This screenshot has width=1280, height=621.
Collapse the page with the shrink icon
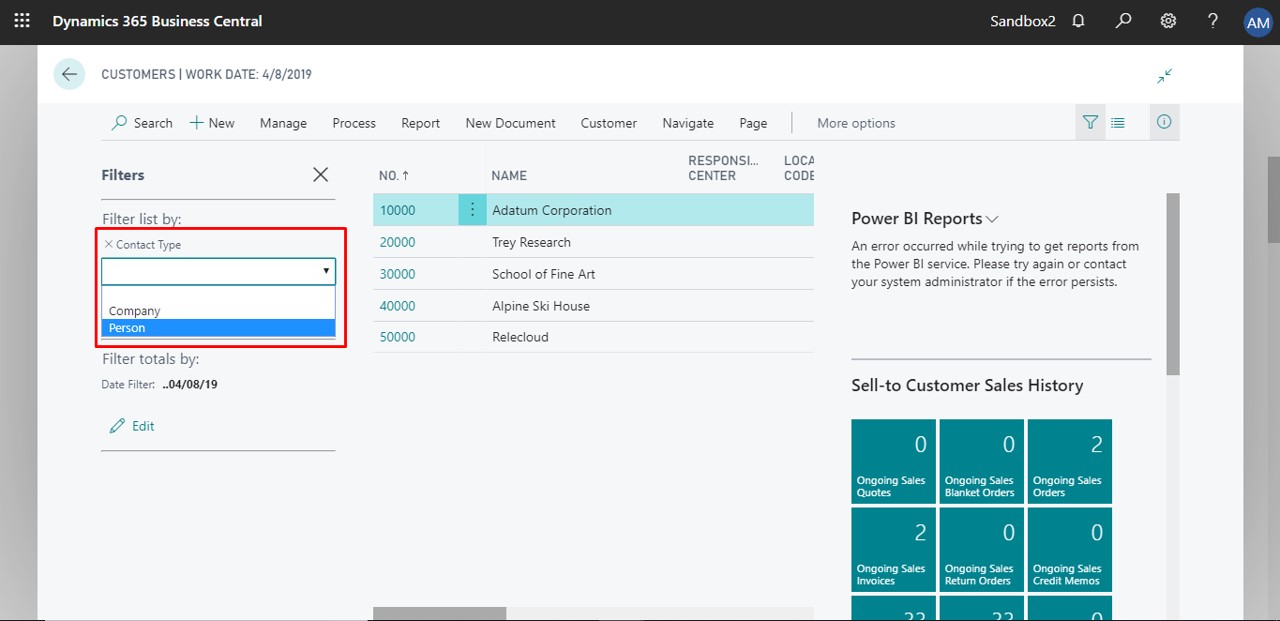pos(1165,75)
